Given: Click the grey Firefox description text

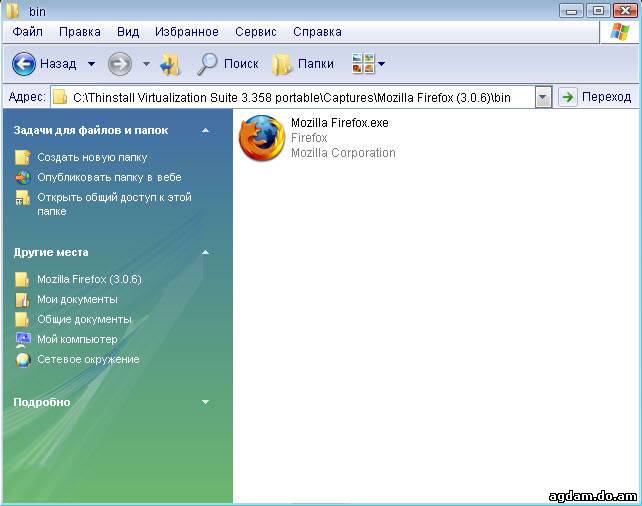Looking at the screenshot, I should (x=309, y=138).
